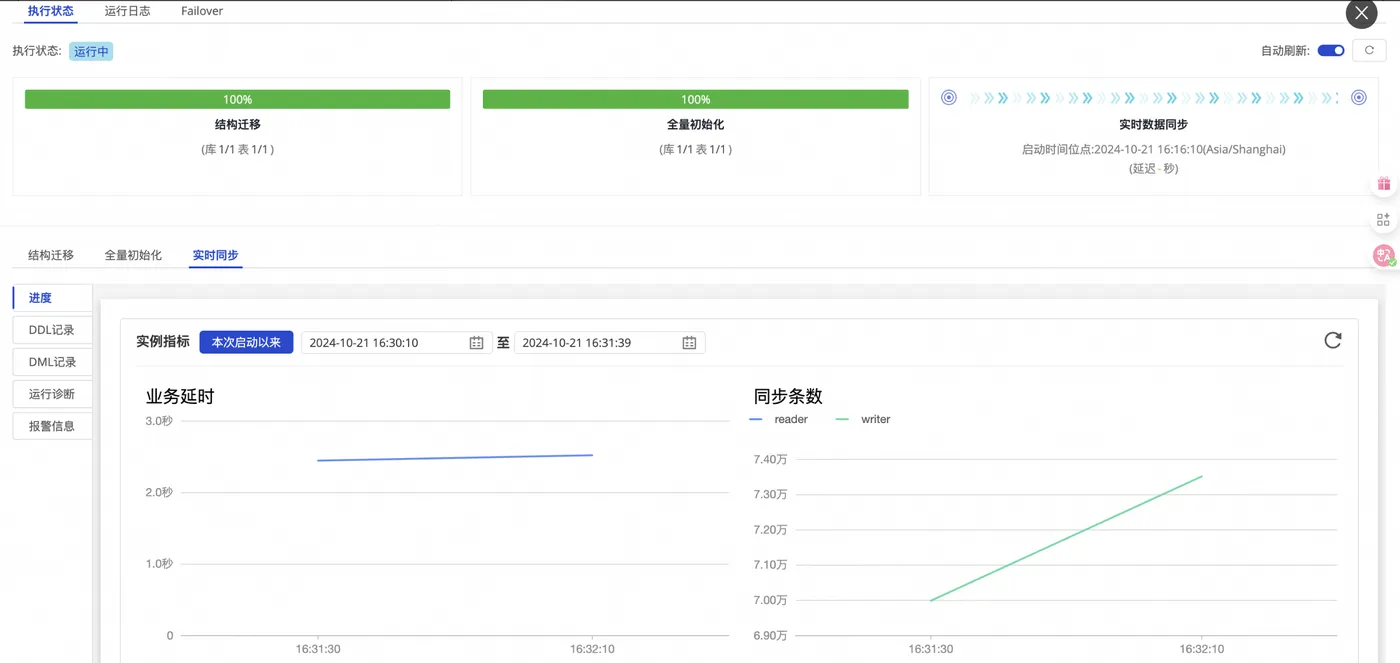This screenshot has width=1400, height=663.
Task: Click the 结构迁移 card title
Action: (x=237, y=125)
